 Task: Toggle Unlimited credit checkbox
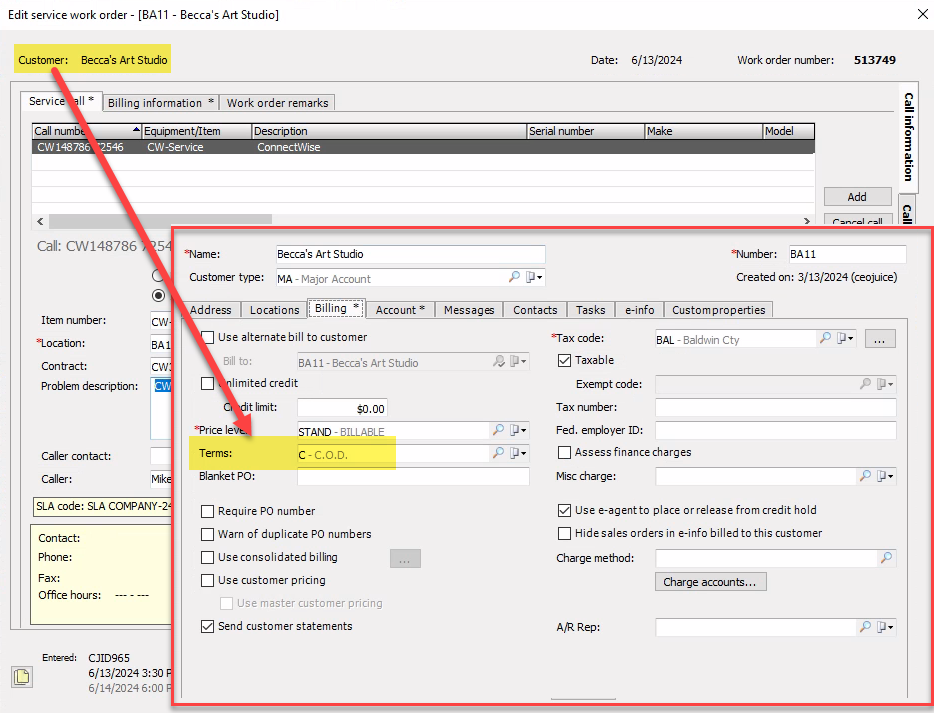pyautogui.click(x=207, y=384)
